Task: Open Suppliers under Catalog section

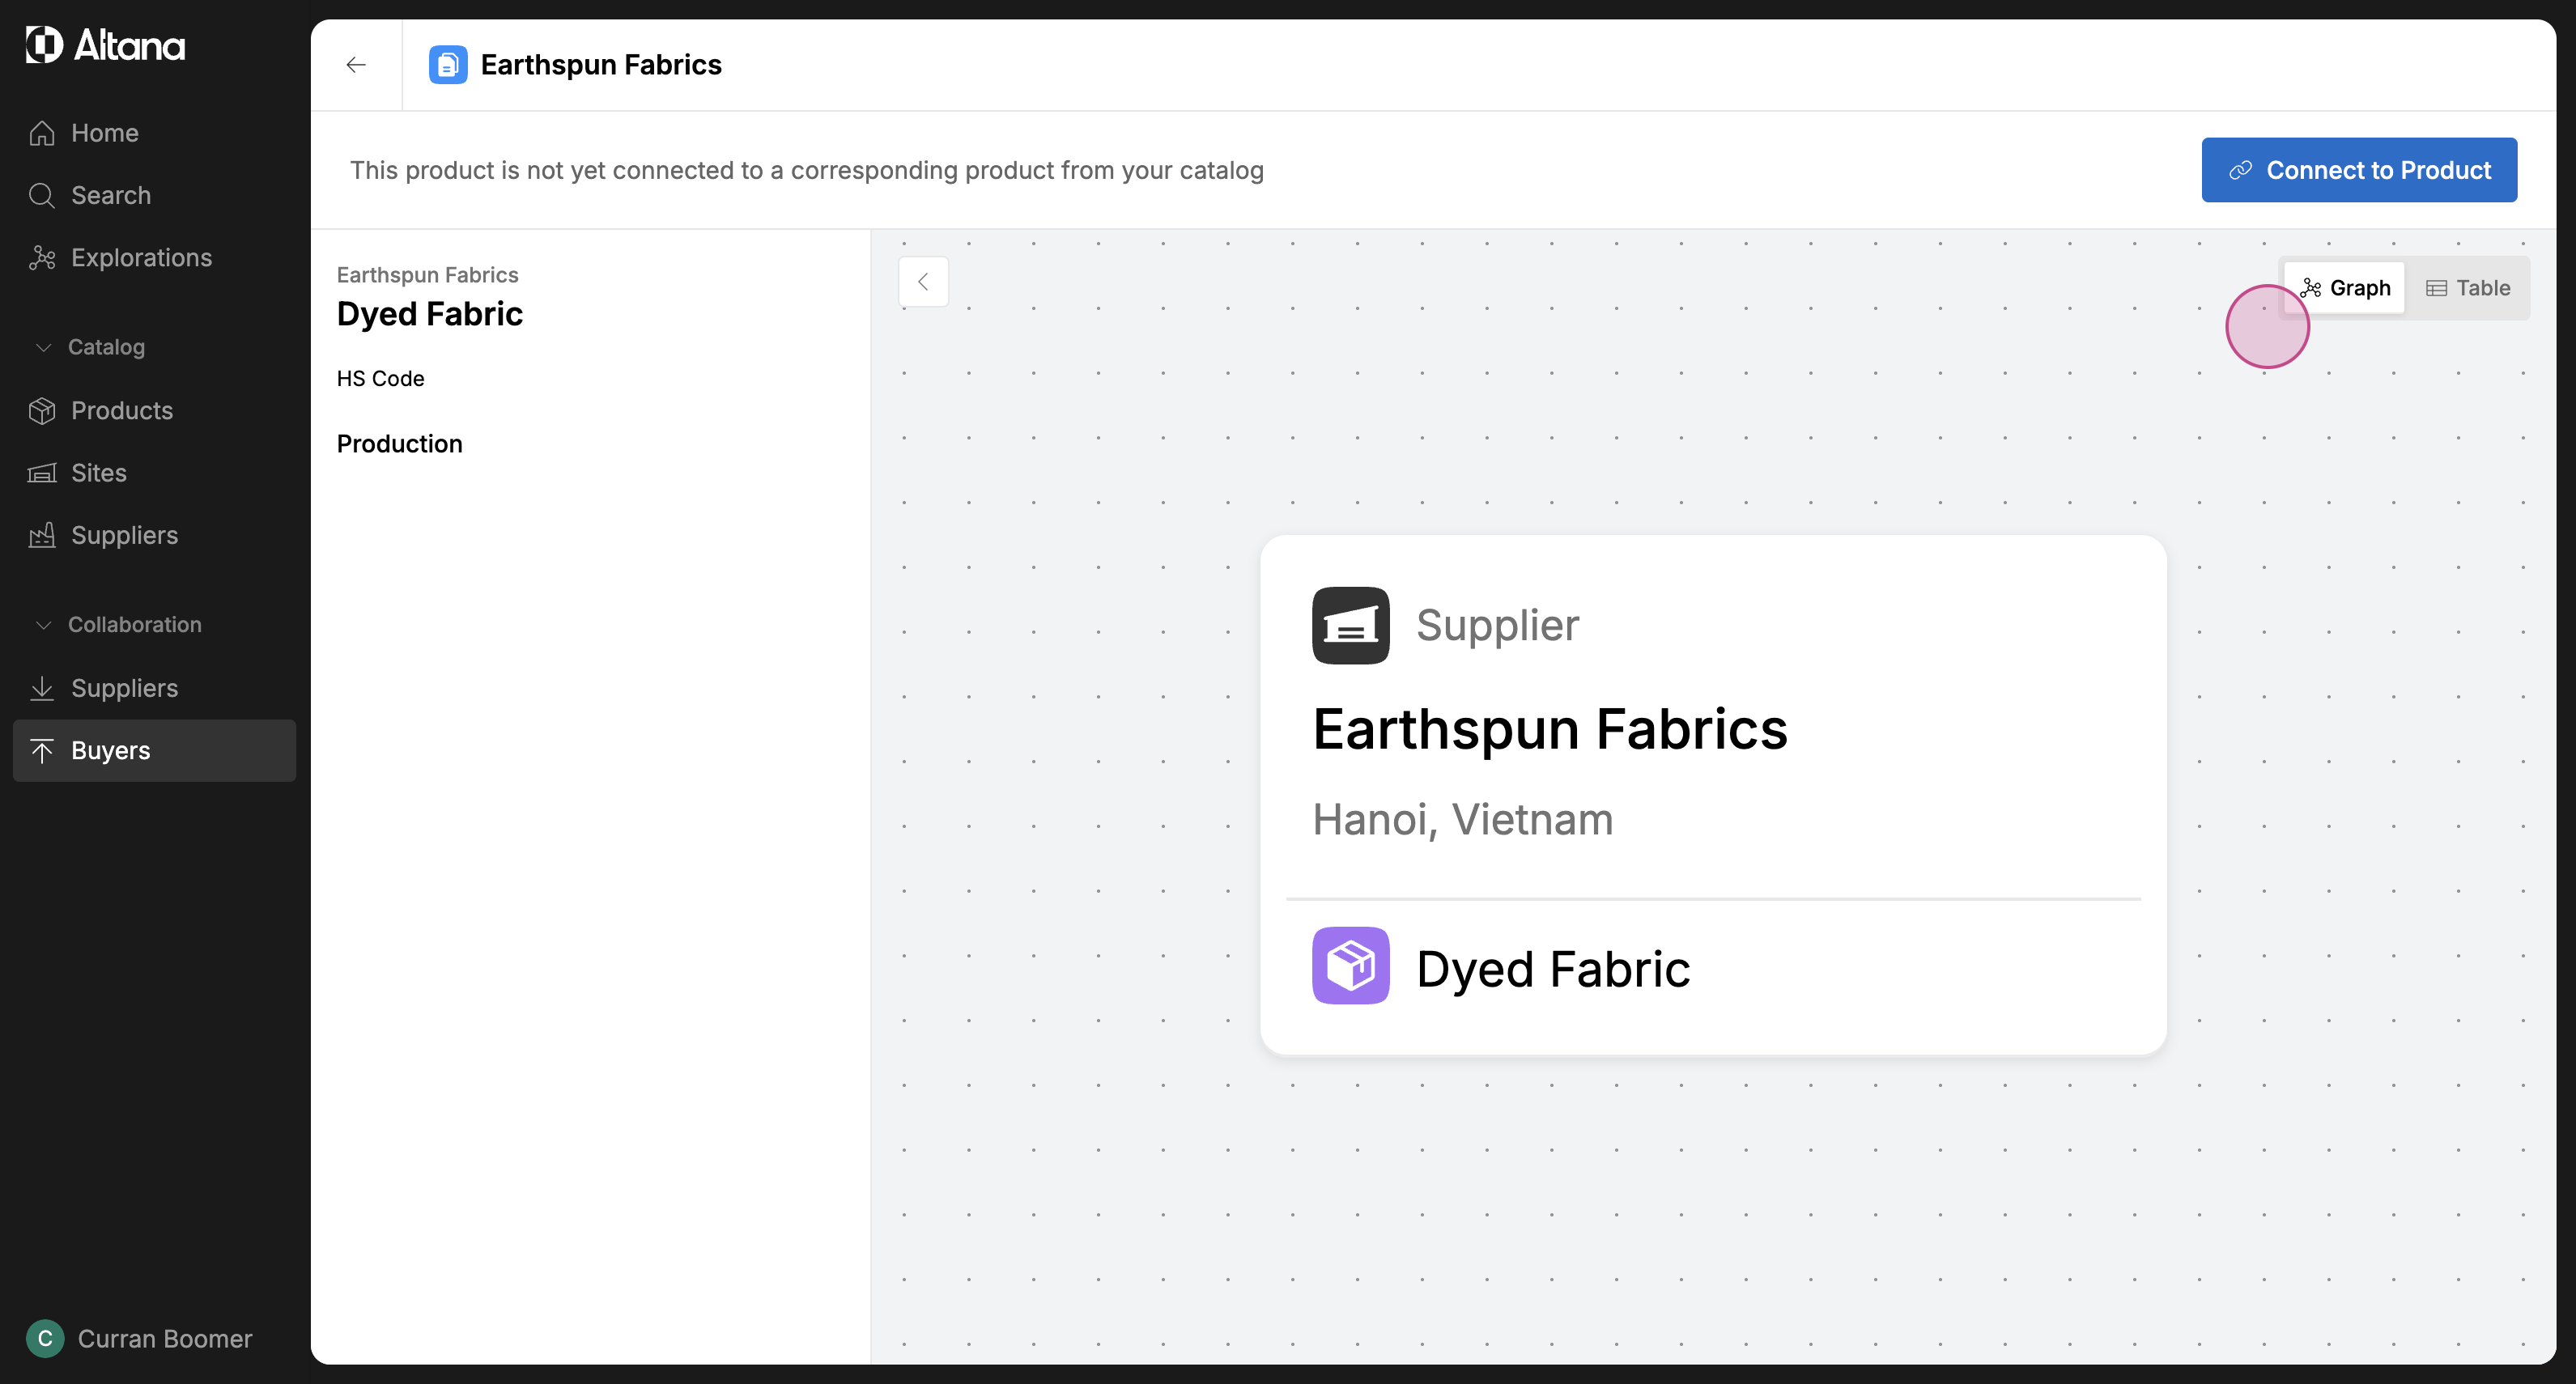Action: point(124,535)
